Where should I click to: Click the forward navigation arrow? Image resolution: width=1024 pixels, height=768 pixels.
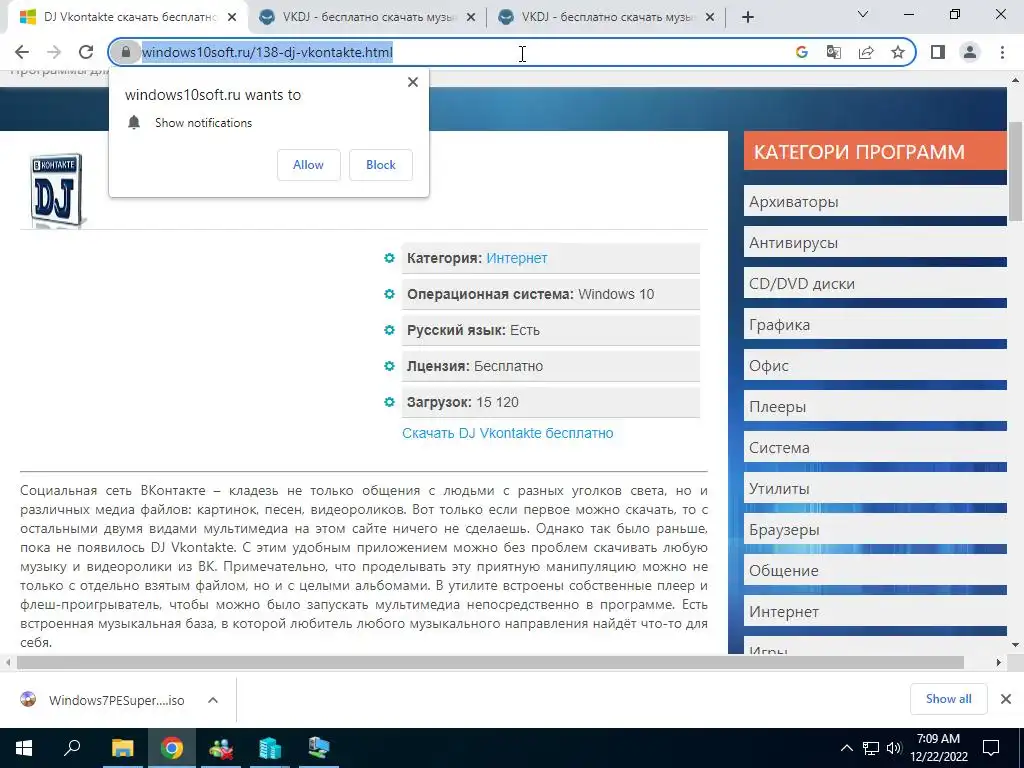54,52
